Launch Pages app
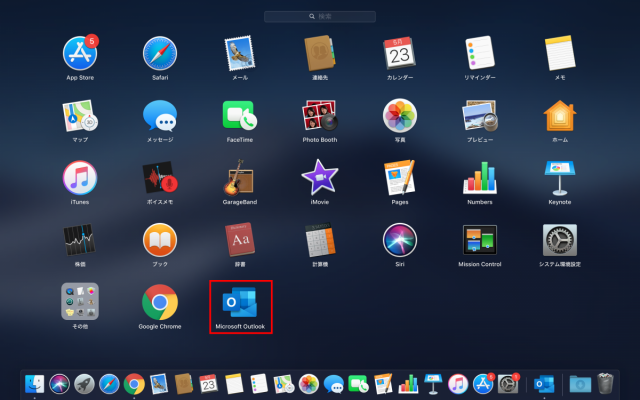Viewport: 640px width, 400px height. coord(400,178)
